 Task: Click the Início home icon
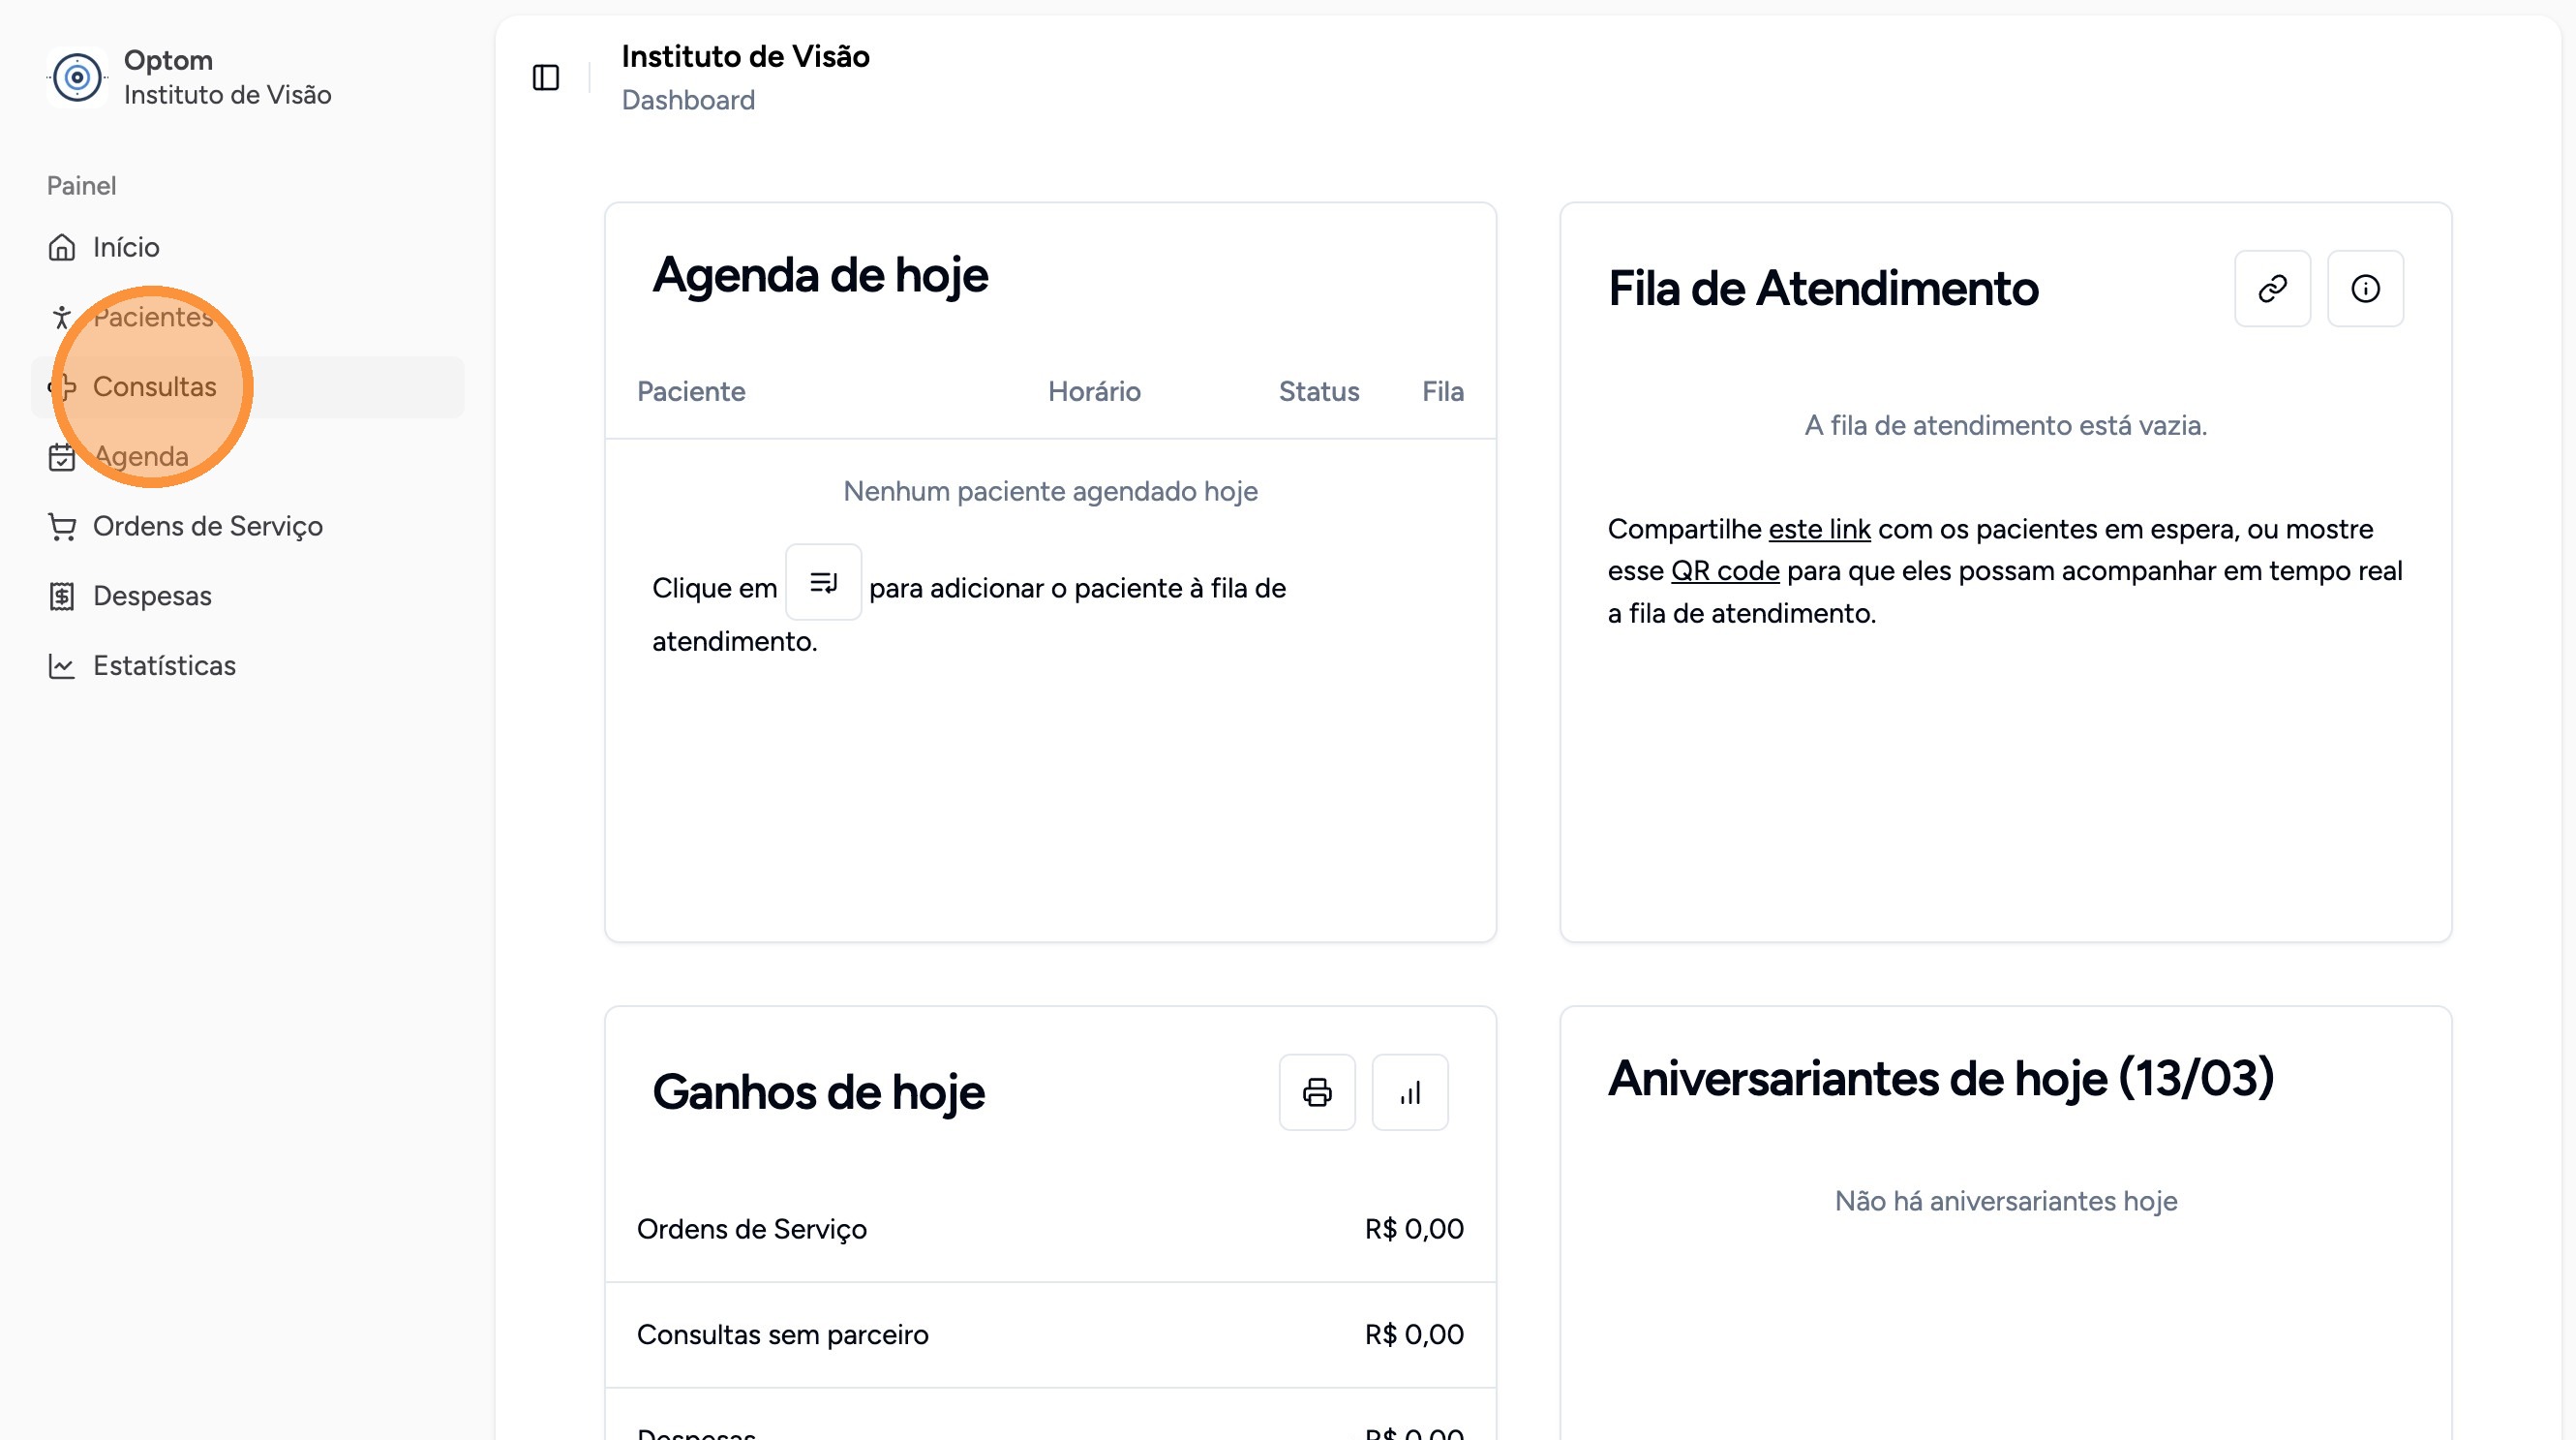(62, 247)
